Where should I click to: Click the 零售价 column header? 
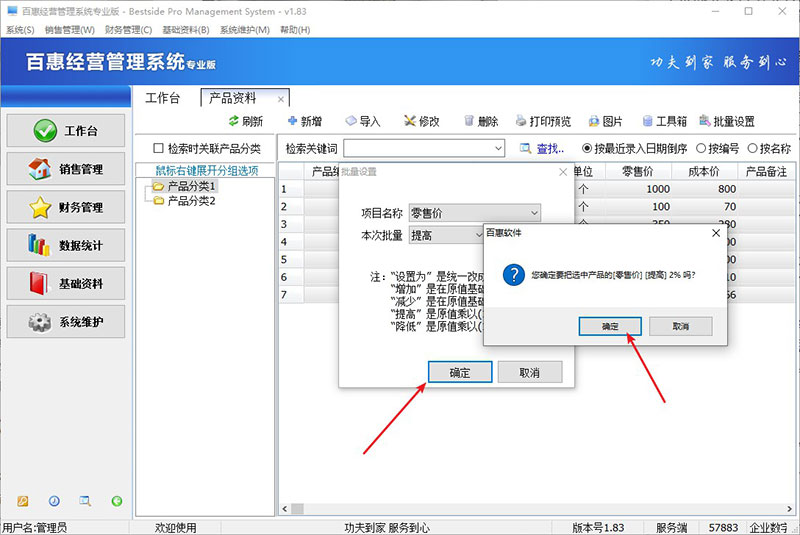(x=638, y=171)
